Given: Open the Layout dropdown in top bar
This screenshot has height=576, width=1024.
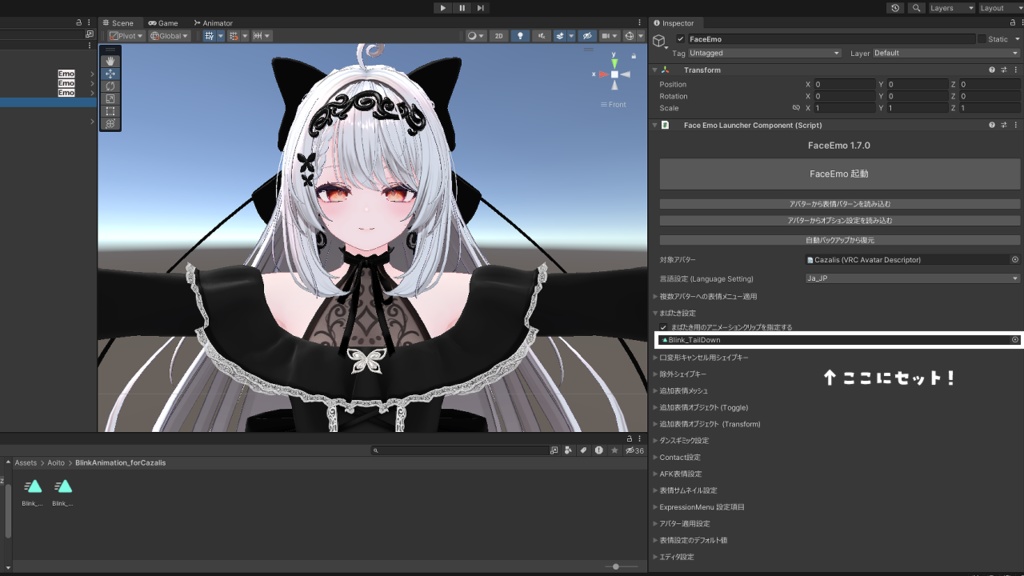Looking at the screenshot, I should 999,8.
